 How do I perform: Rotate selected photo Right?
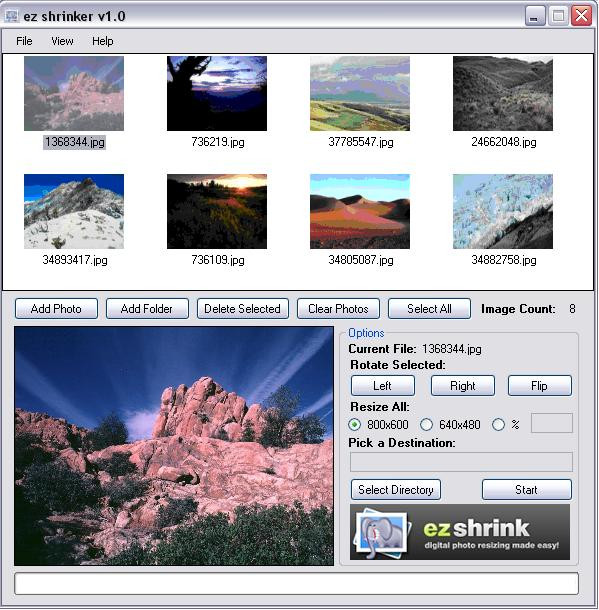click(463, 386)
